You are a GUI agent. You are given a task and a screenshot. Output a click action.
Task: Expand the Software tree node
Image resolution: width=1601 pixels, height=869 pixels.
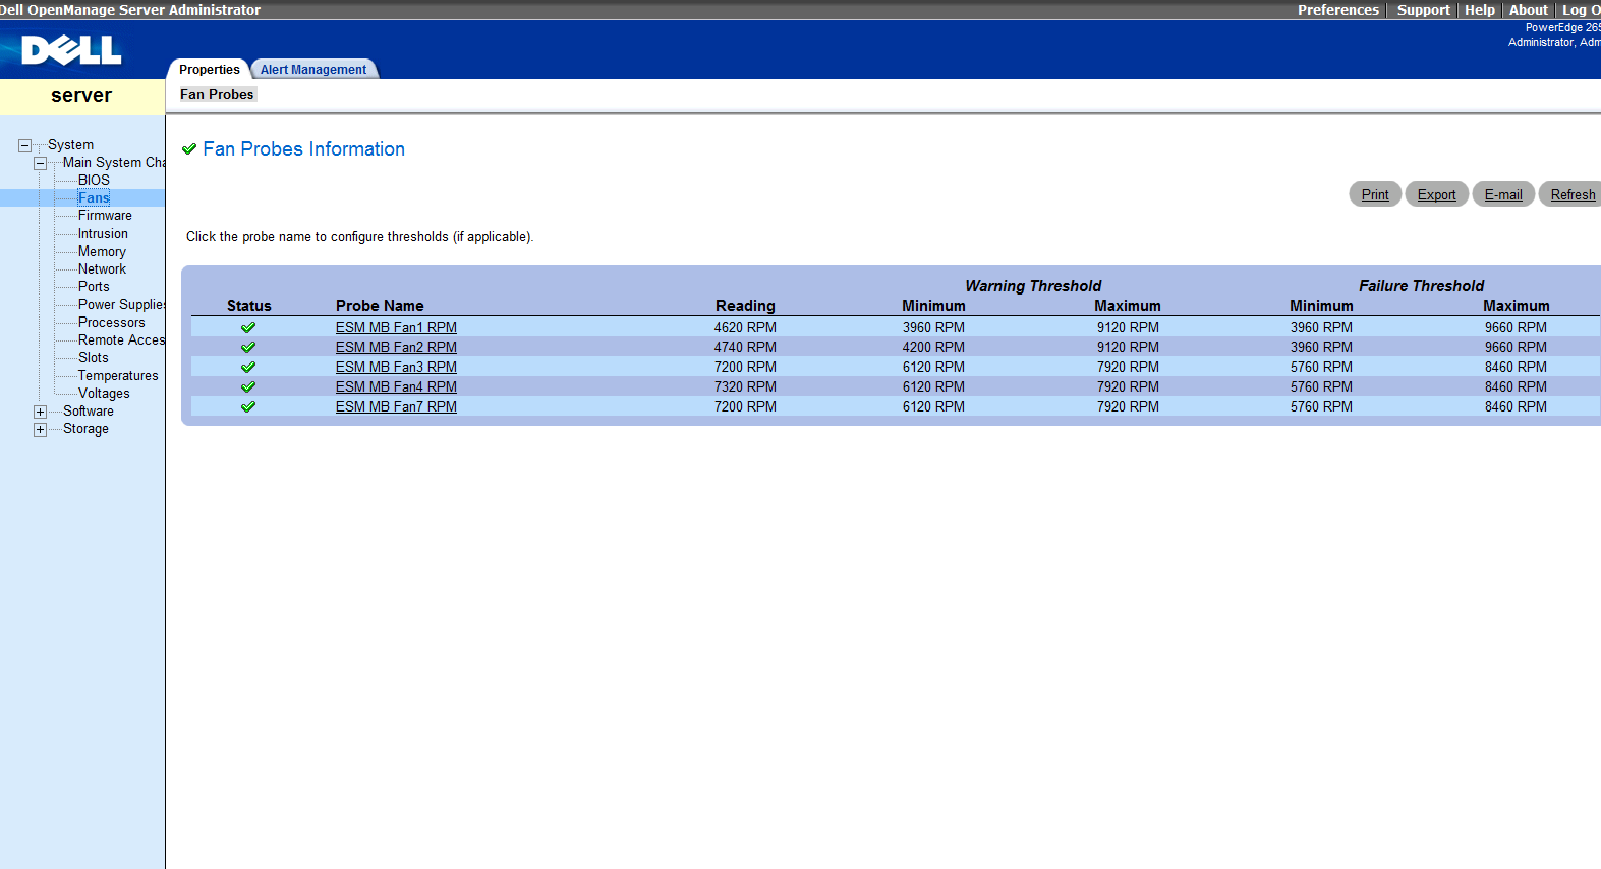[40, 412]
